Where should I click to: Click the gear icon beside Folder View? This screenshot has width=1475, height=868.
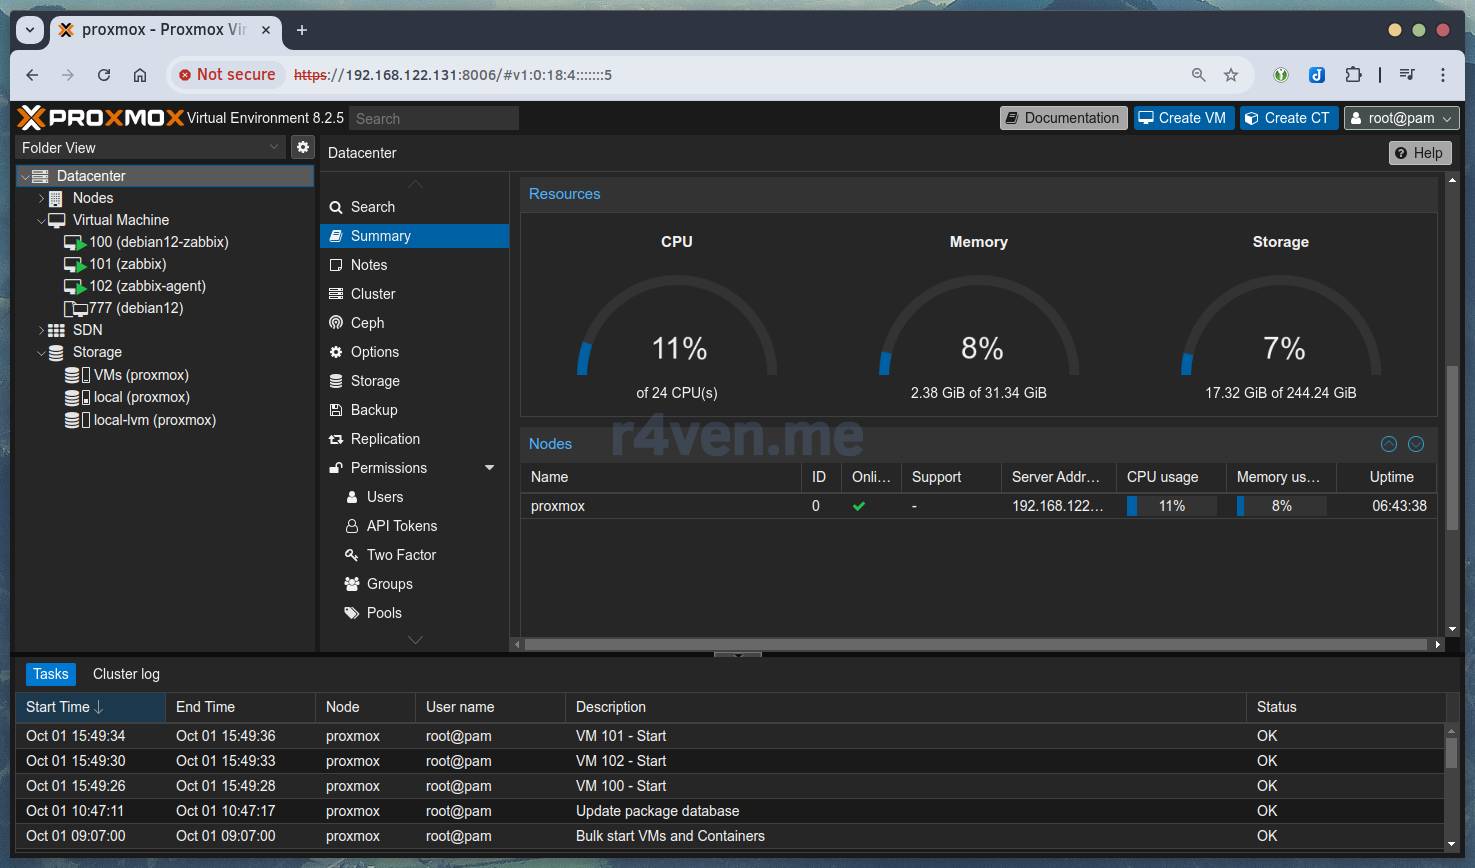tap(303, 147)
